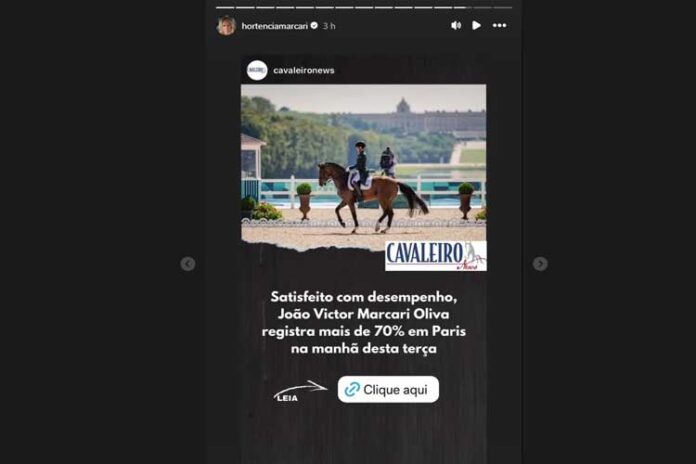
Task: Click the verified badge beside hortenciamarcari
Action: click(314, 25)
